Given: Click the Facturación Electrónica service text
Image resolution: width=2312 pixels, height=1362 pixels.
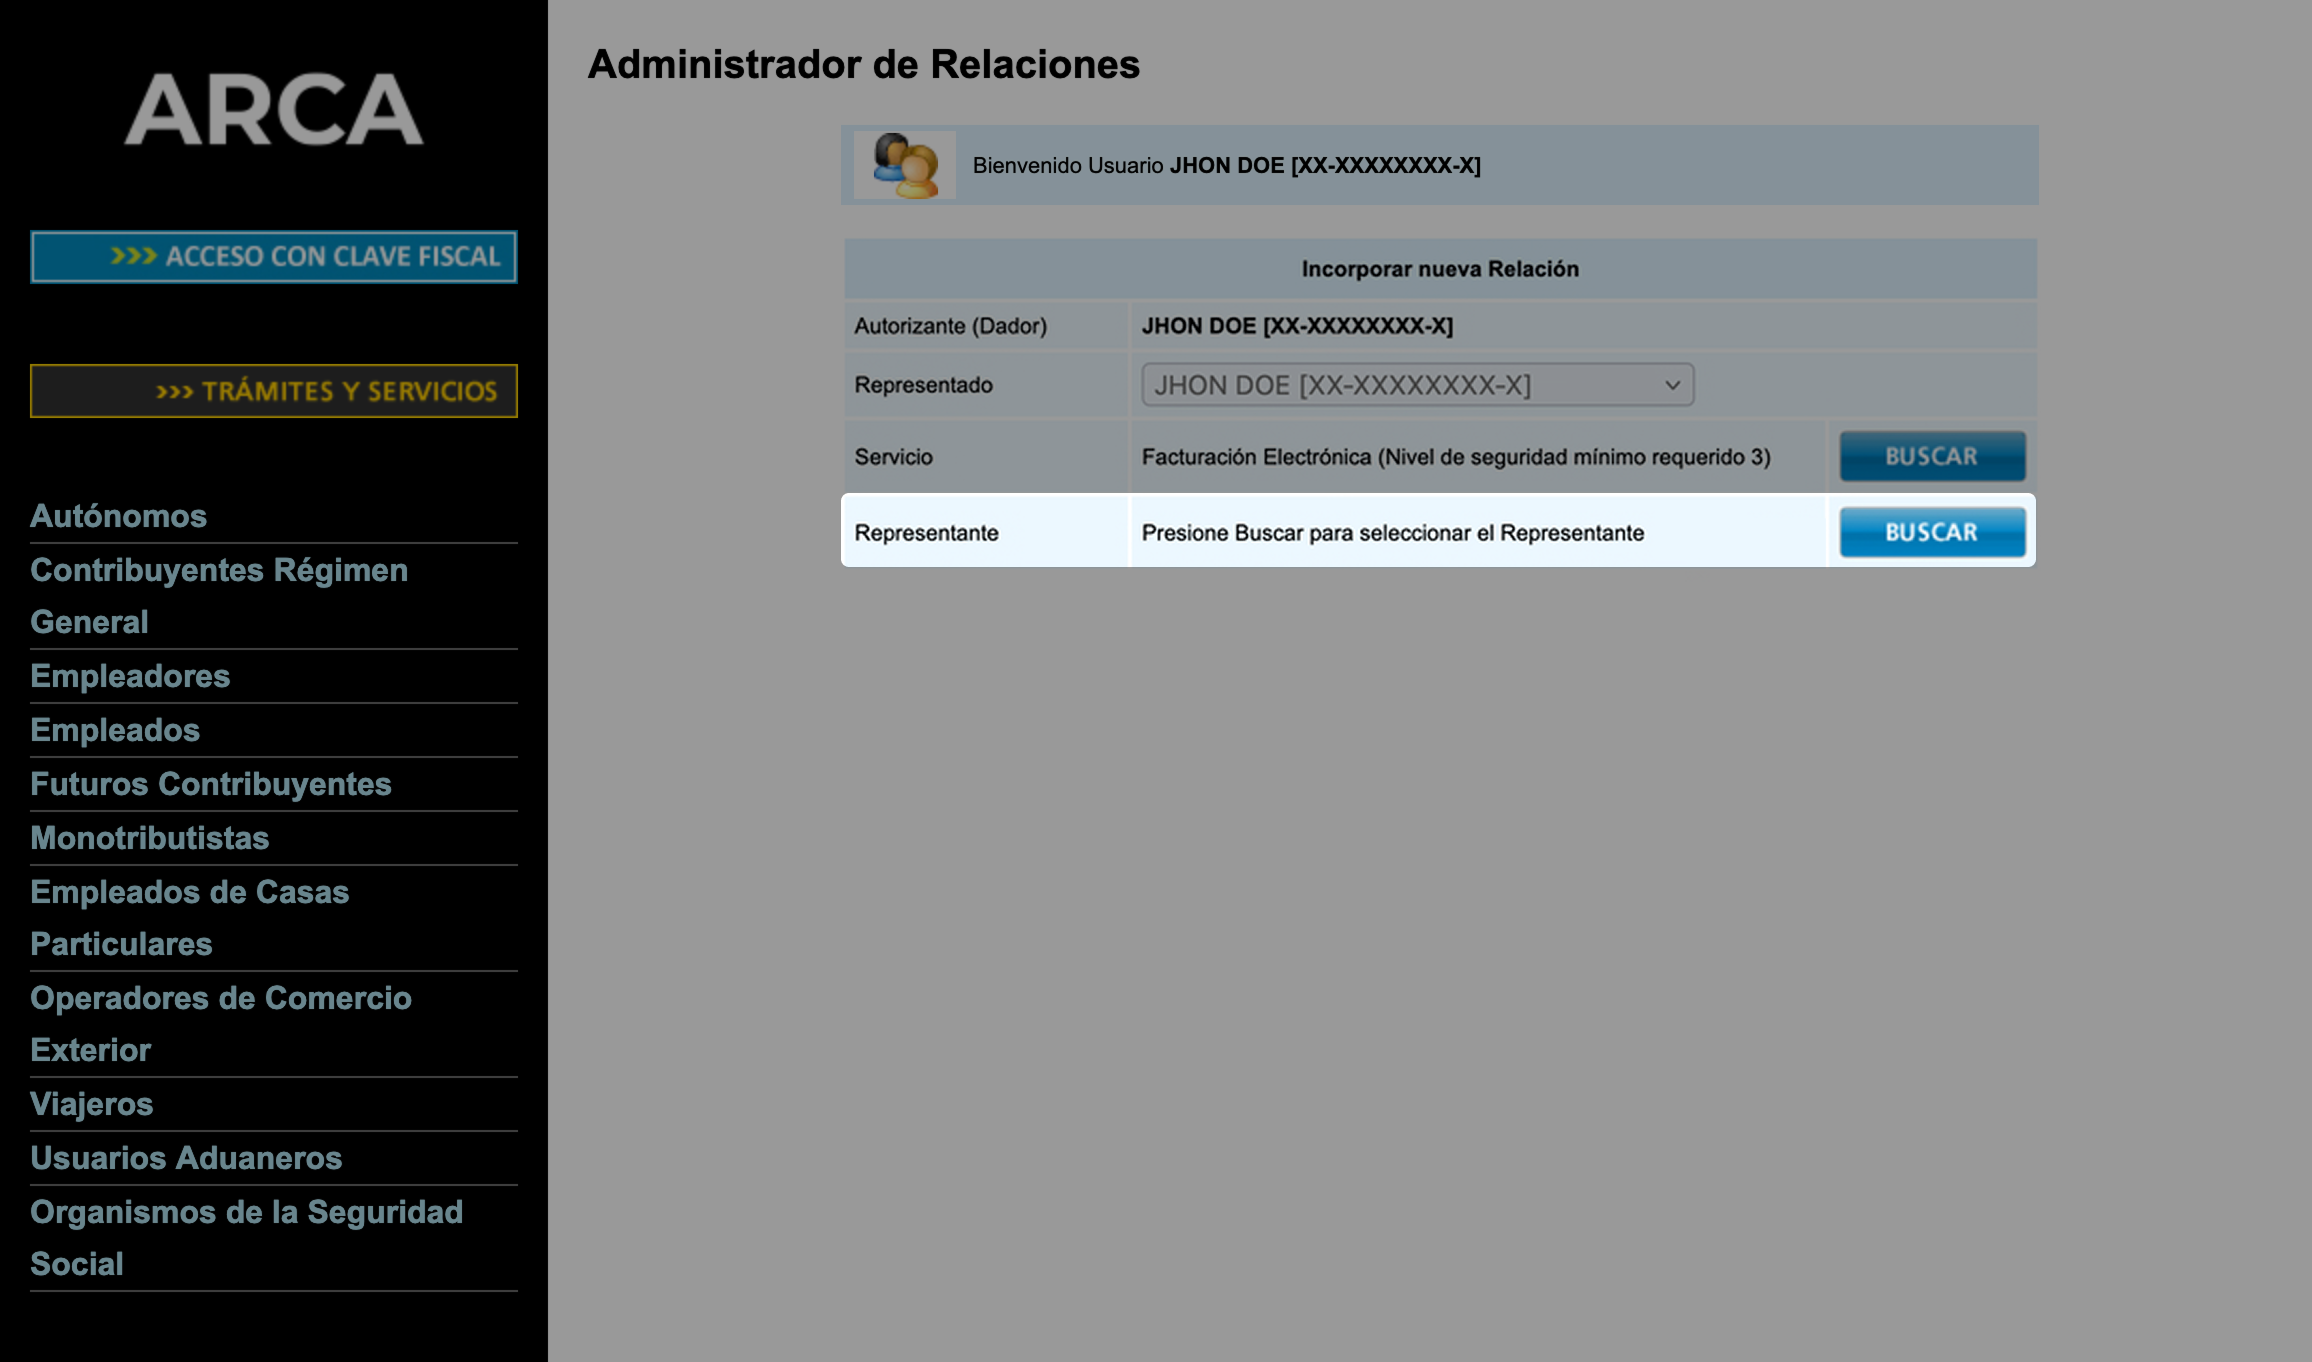Looking at the screenshot, I should [x=1455, y=457].
